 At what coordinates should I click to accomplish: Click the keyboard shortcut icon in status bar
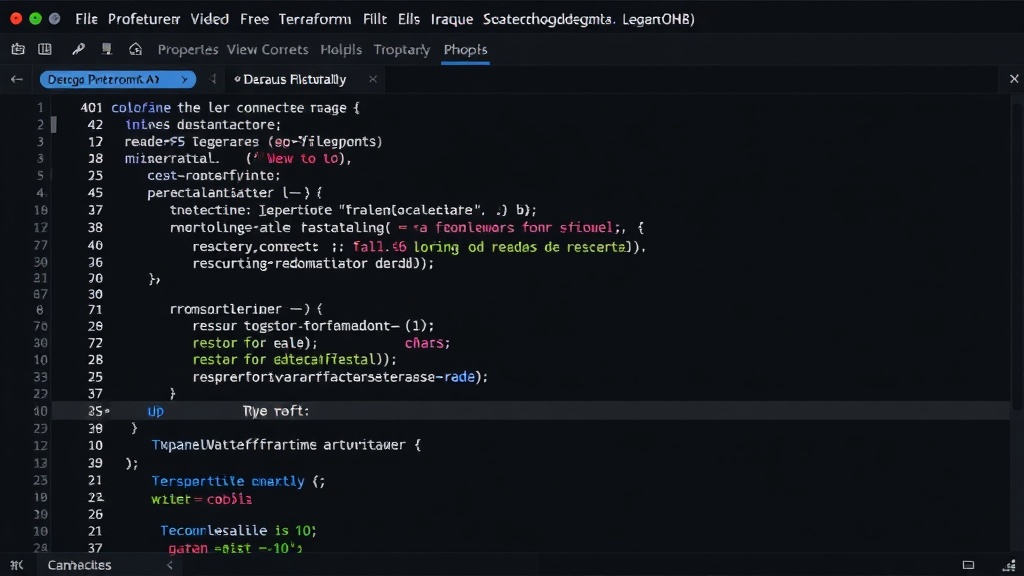[x=17, y=565]
